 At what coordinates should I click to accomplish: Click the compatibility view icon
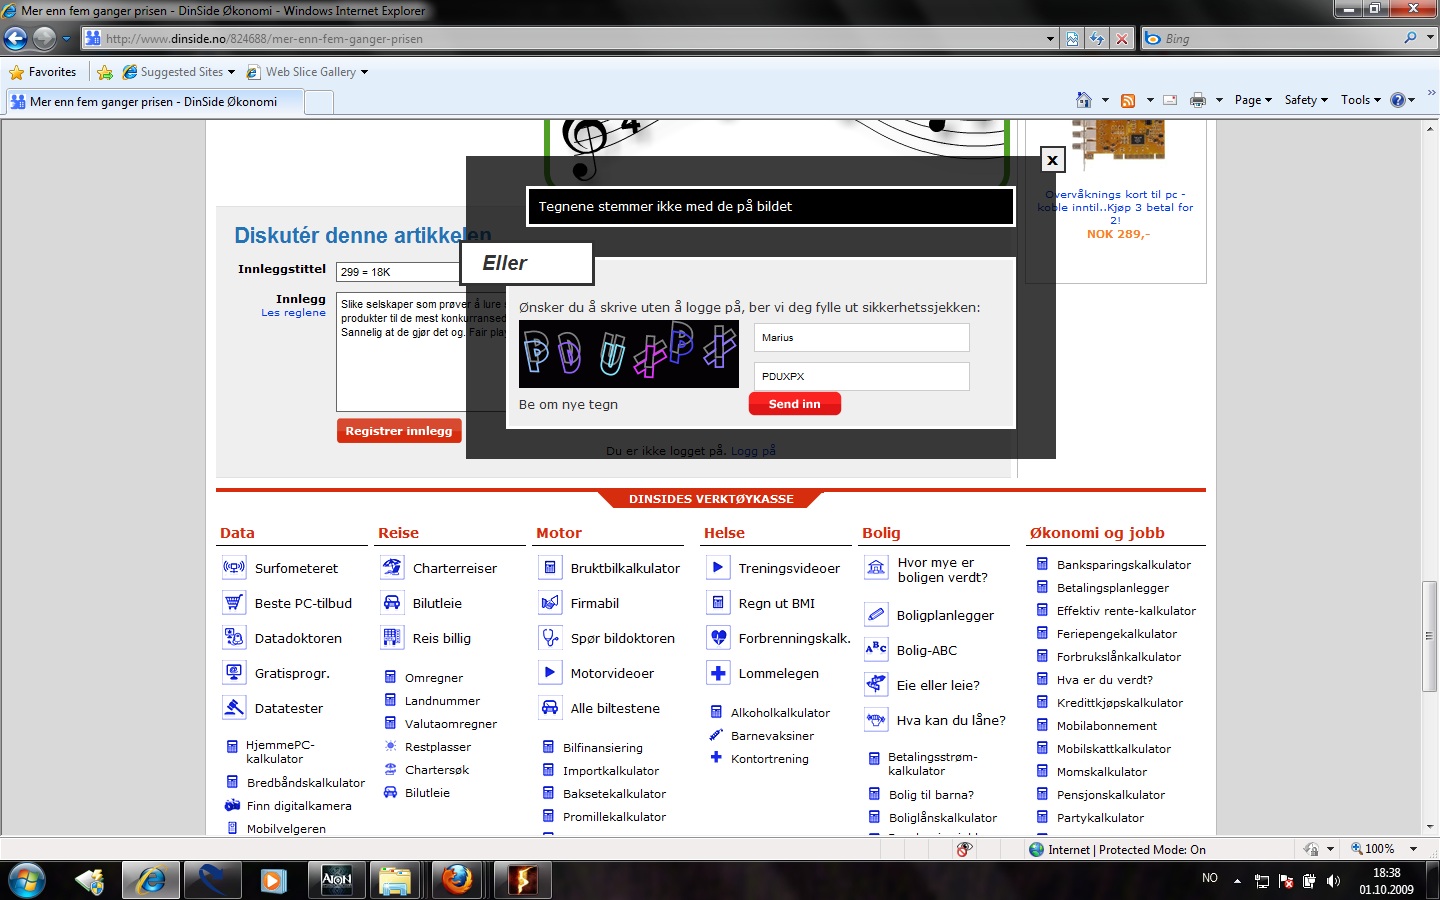[1072, 39]
